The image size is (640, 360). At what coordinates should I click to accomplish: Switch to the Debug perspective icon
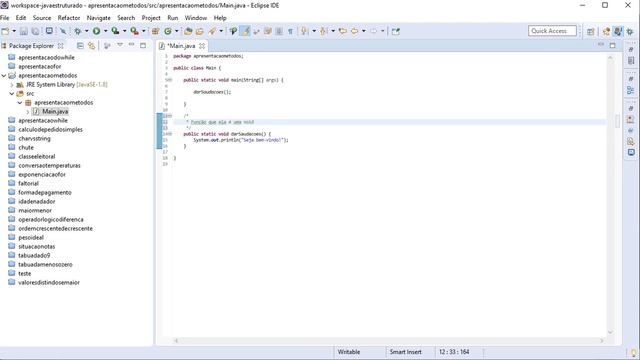tap(630, 31)
